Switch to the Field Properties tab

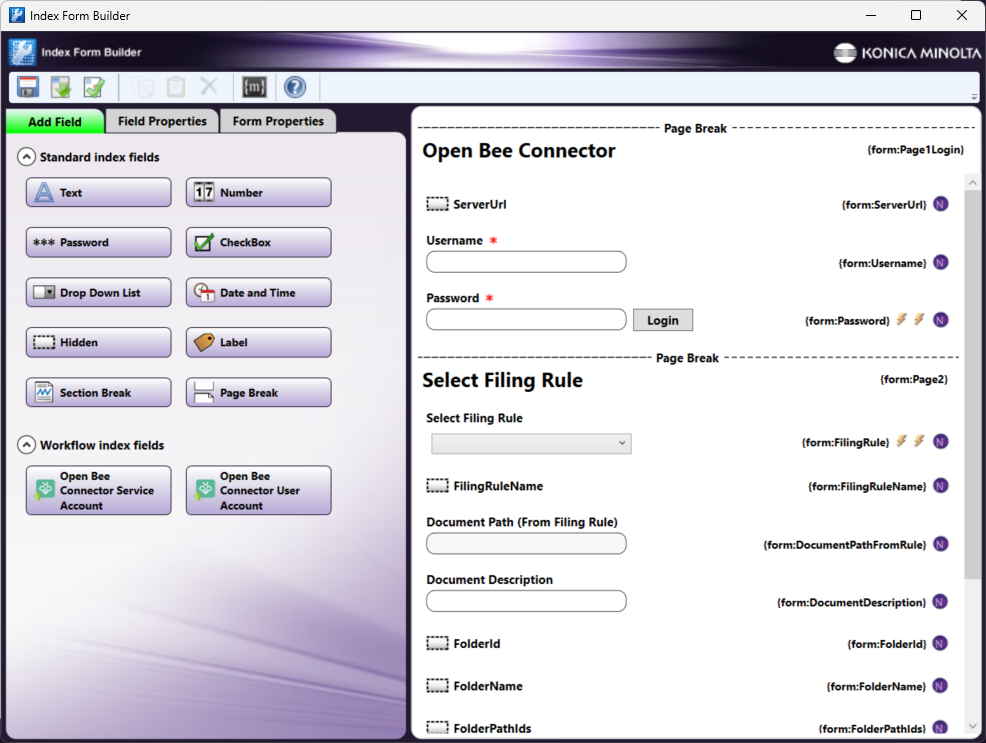162,120
